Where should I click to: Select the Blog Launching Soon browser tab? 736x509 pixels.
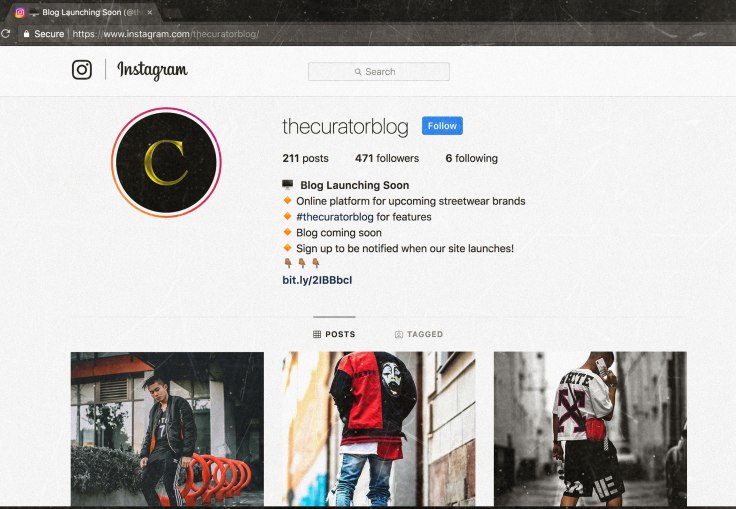pos(82,13)
